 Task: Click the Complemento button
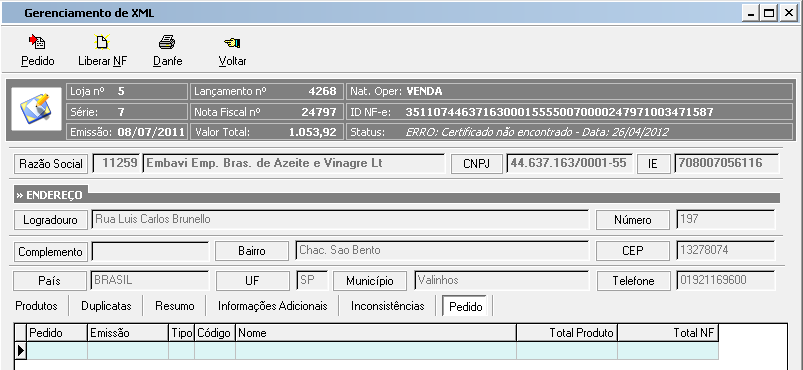[x=50, y=252]
